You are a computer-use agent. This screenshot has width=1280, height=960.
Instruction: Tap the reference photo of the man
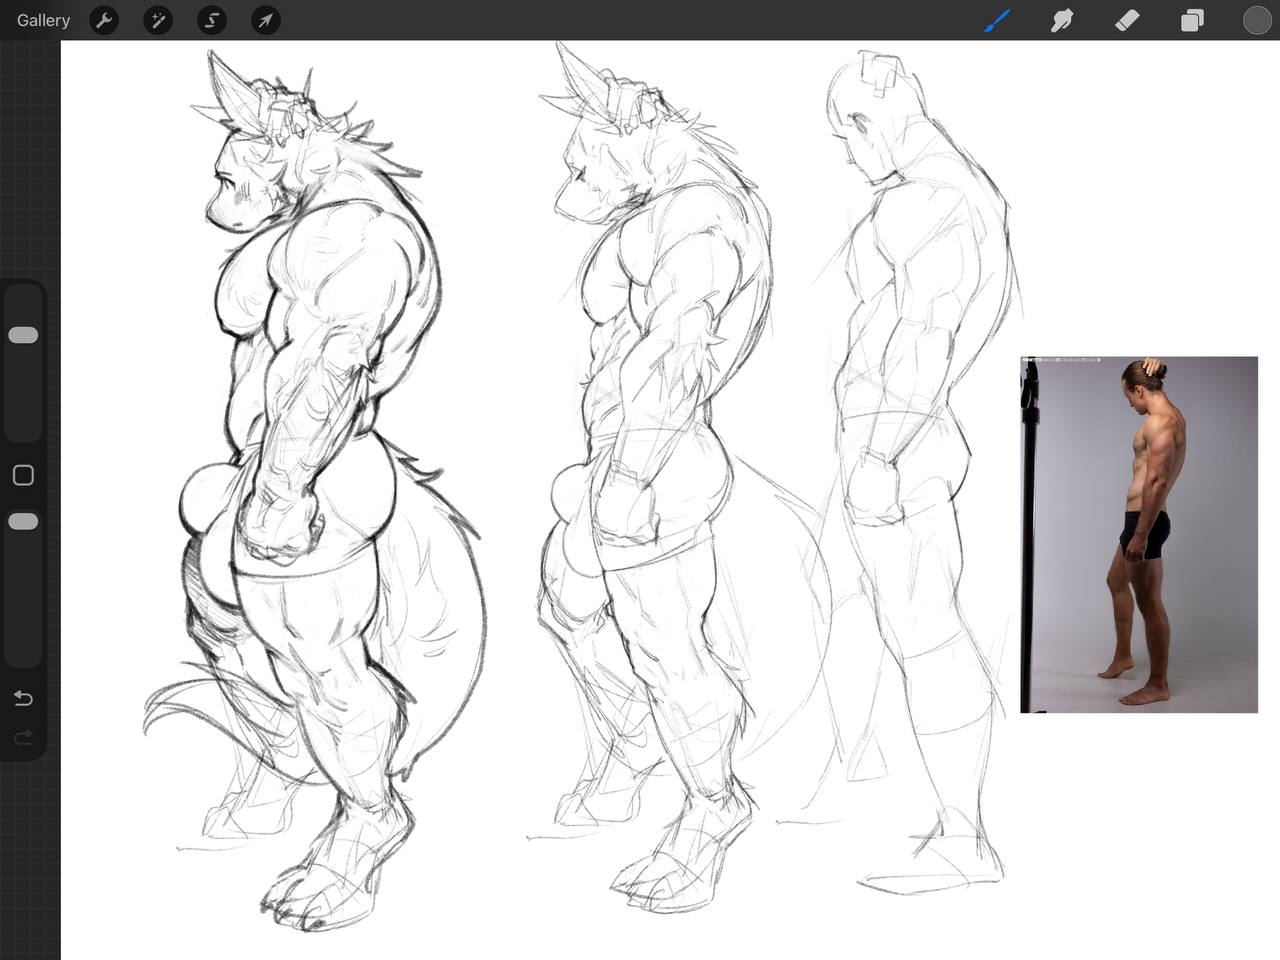[1140, 534]
